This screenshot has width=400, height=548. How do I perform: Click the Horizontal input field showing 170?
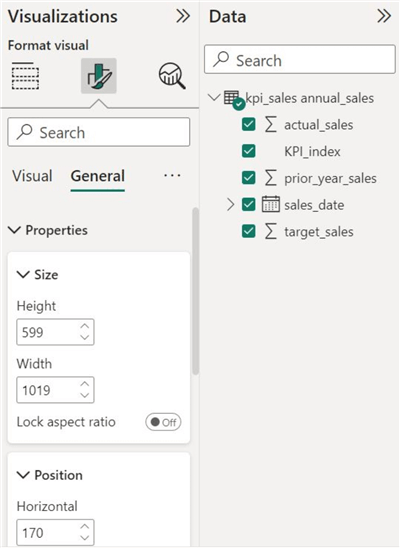55,532
